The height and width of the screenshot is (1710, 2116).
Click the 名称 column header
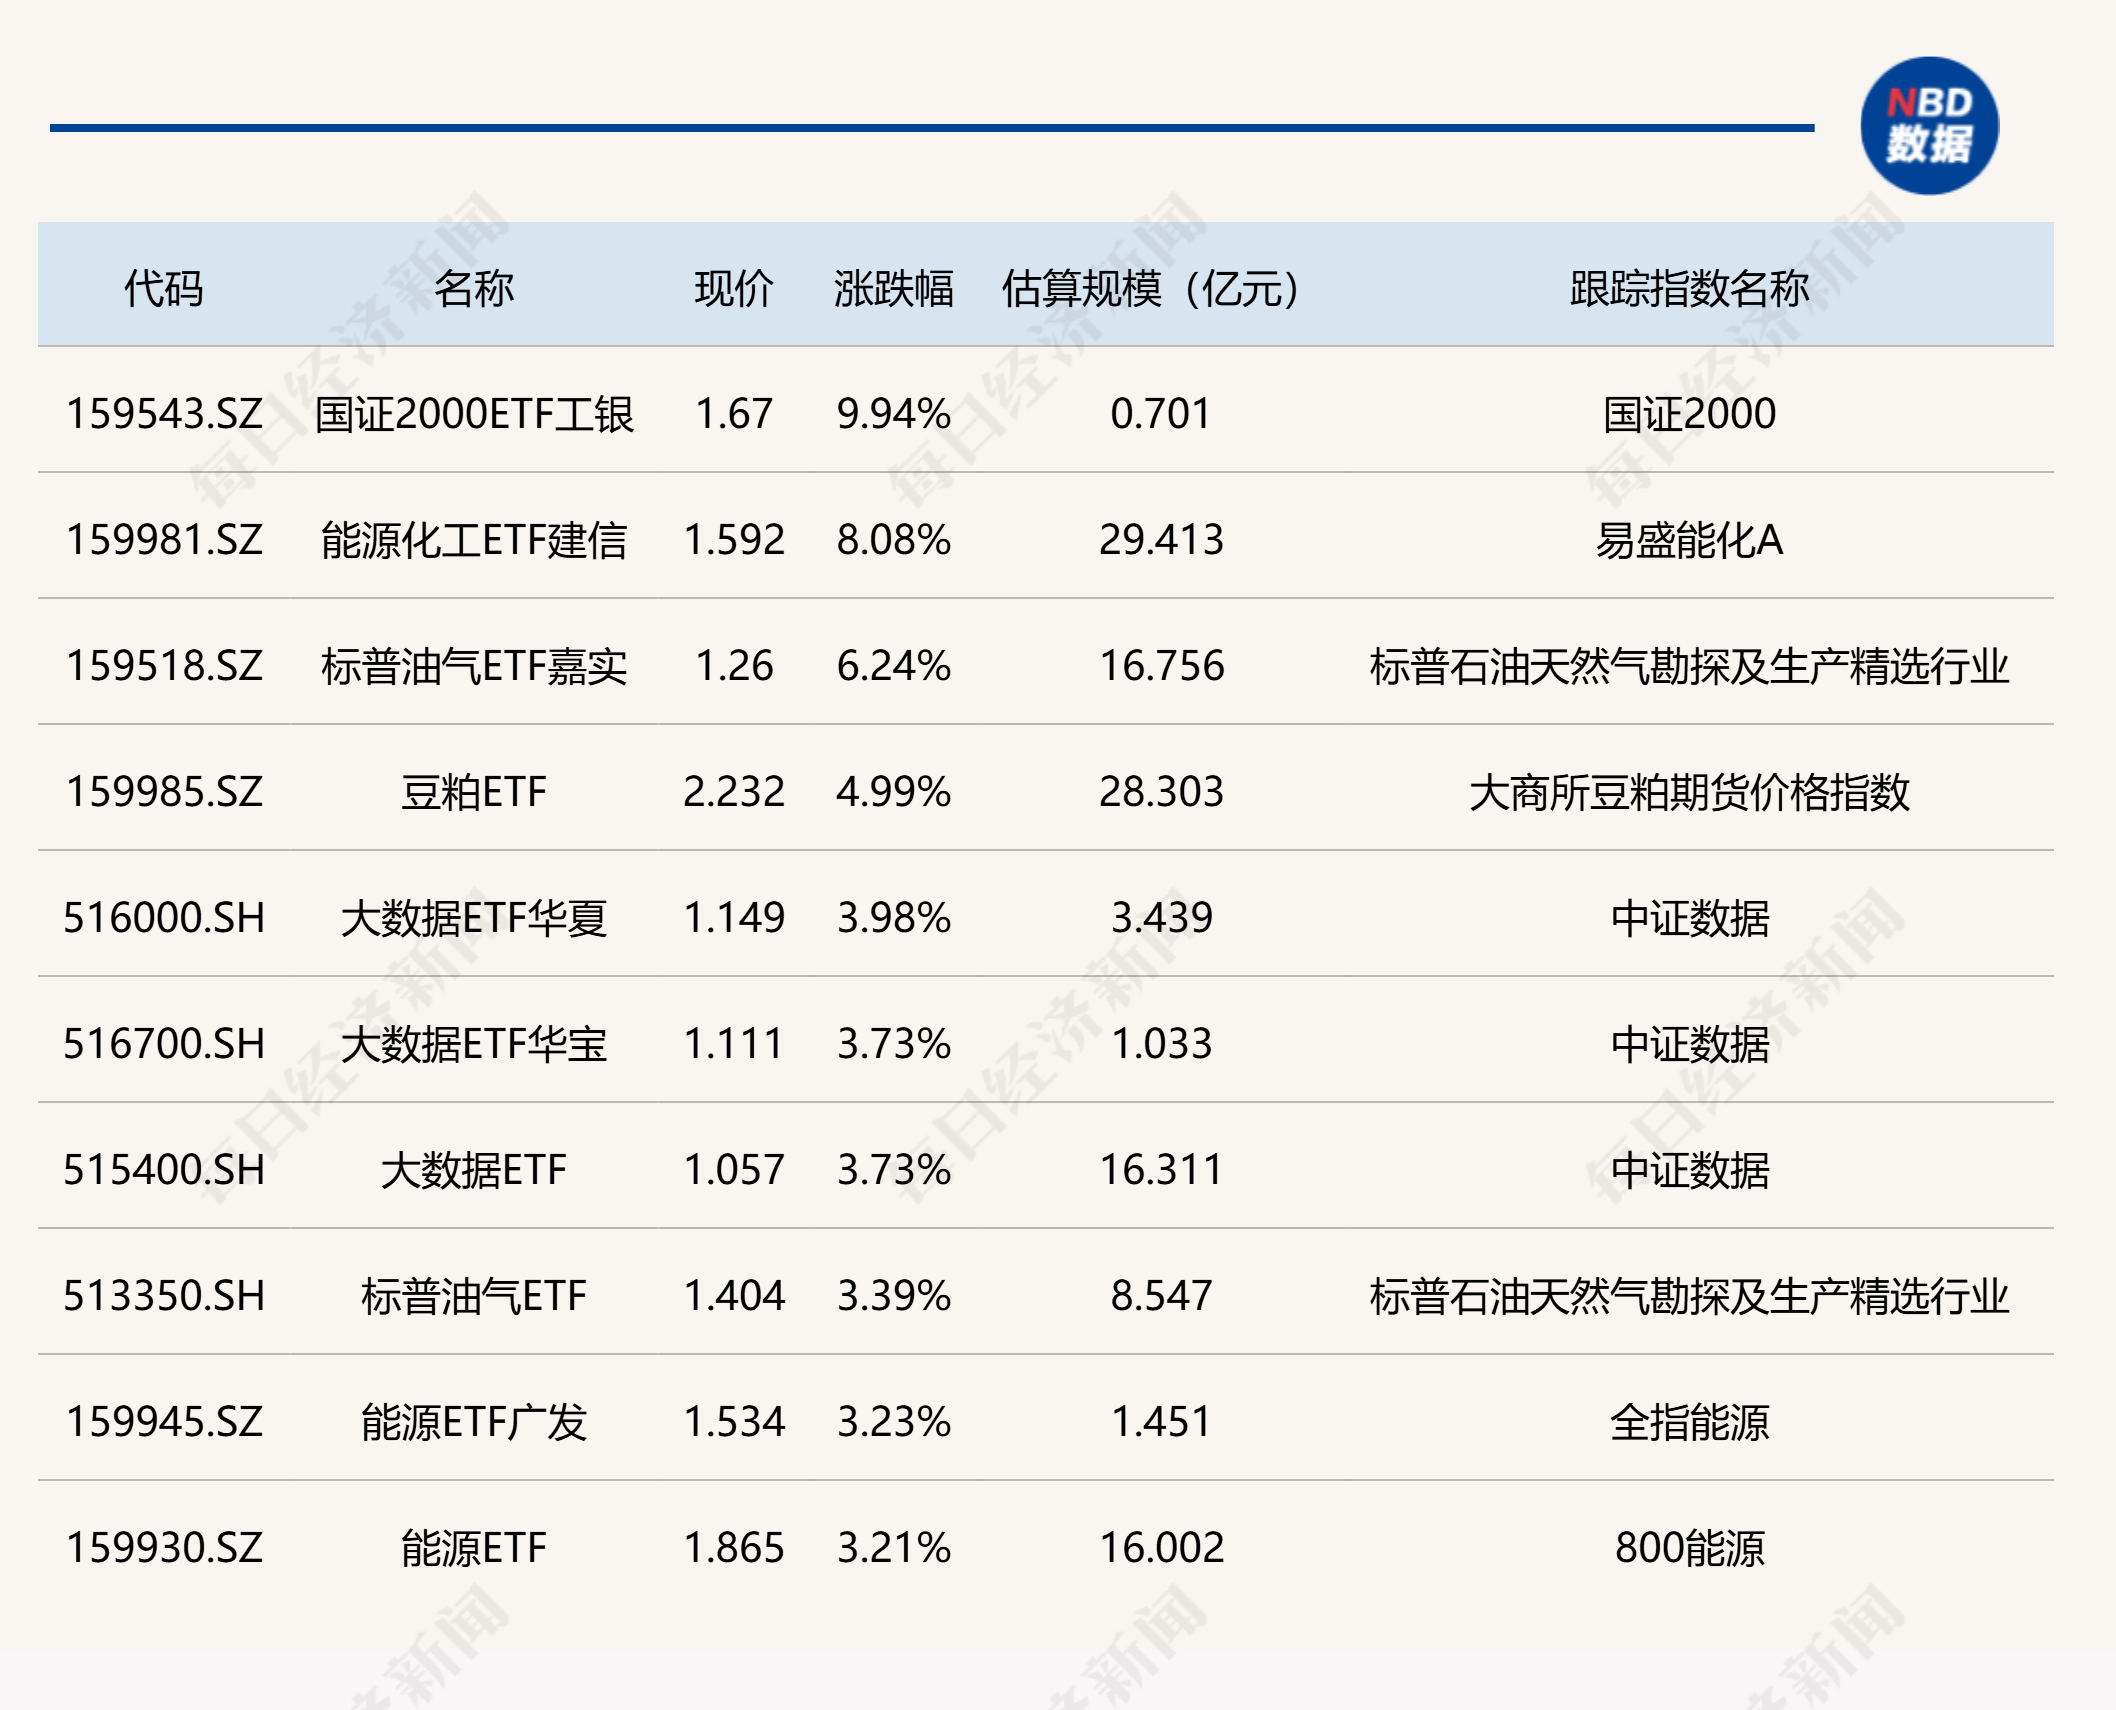[473, 288]
